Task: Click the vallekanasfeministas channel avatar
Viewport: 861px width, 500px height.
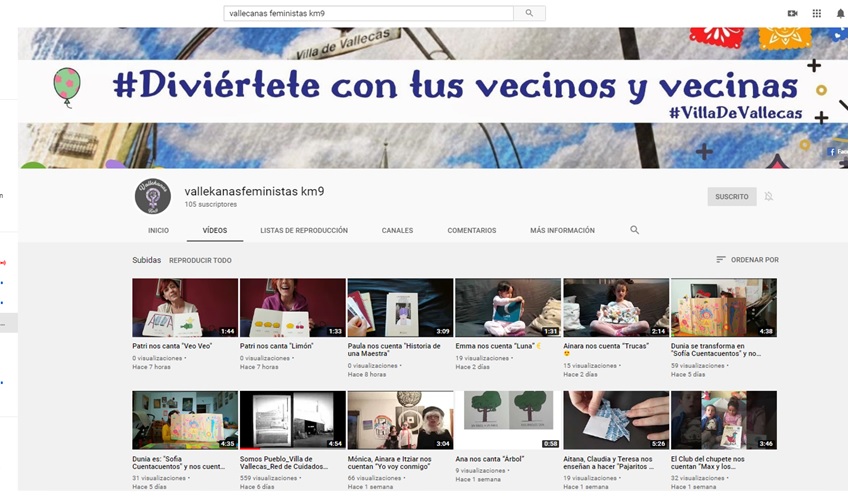Action: coord(153,196)
